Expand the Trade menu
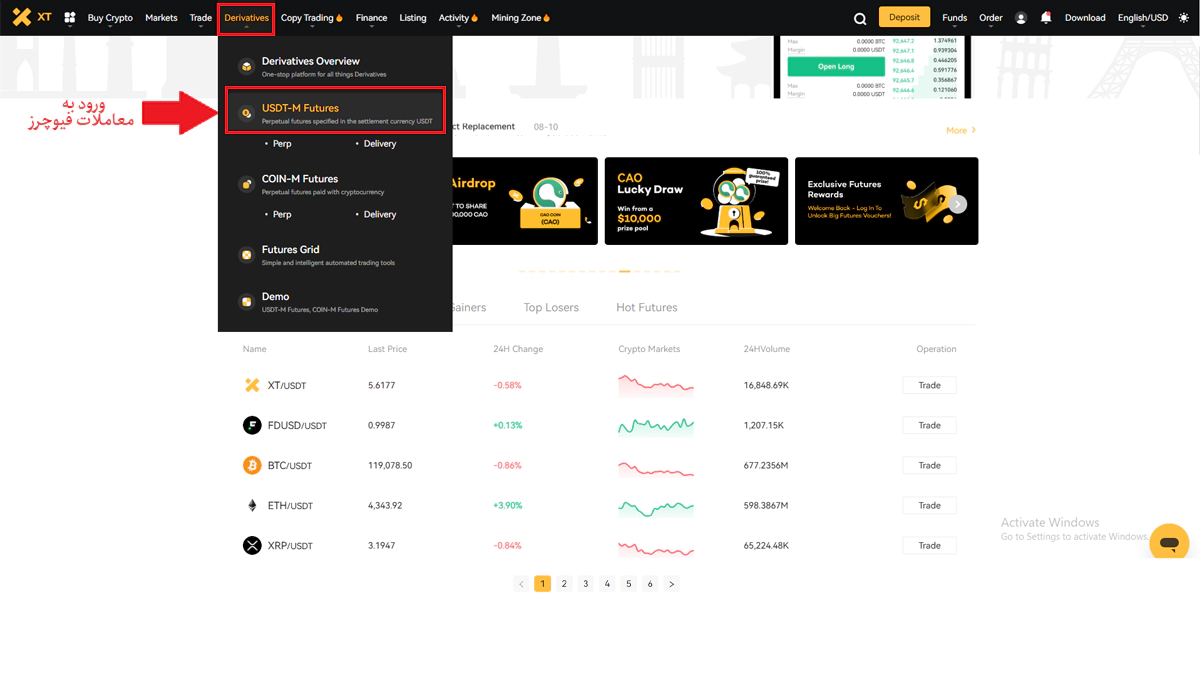The width and height of the screenshot is (1200, 675). point(201,18)
